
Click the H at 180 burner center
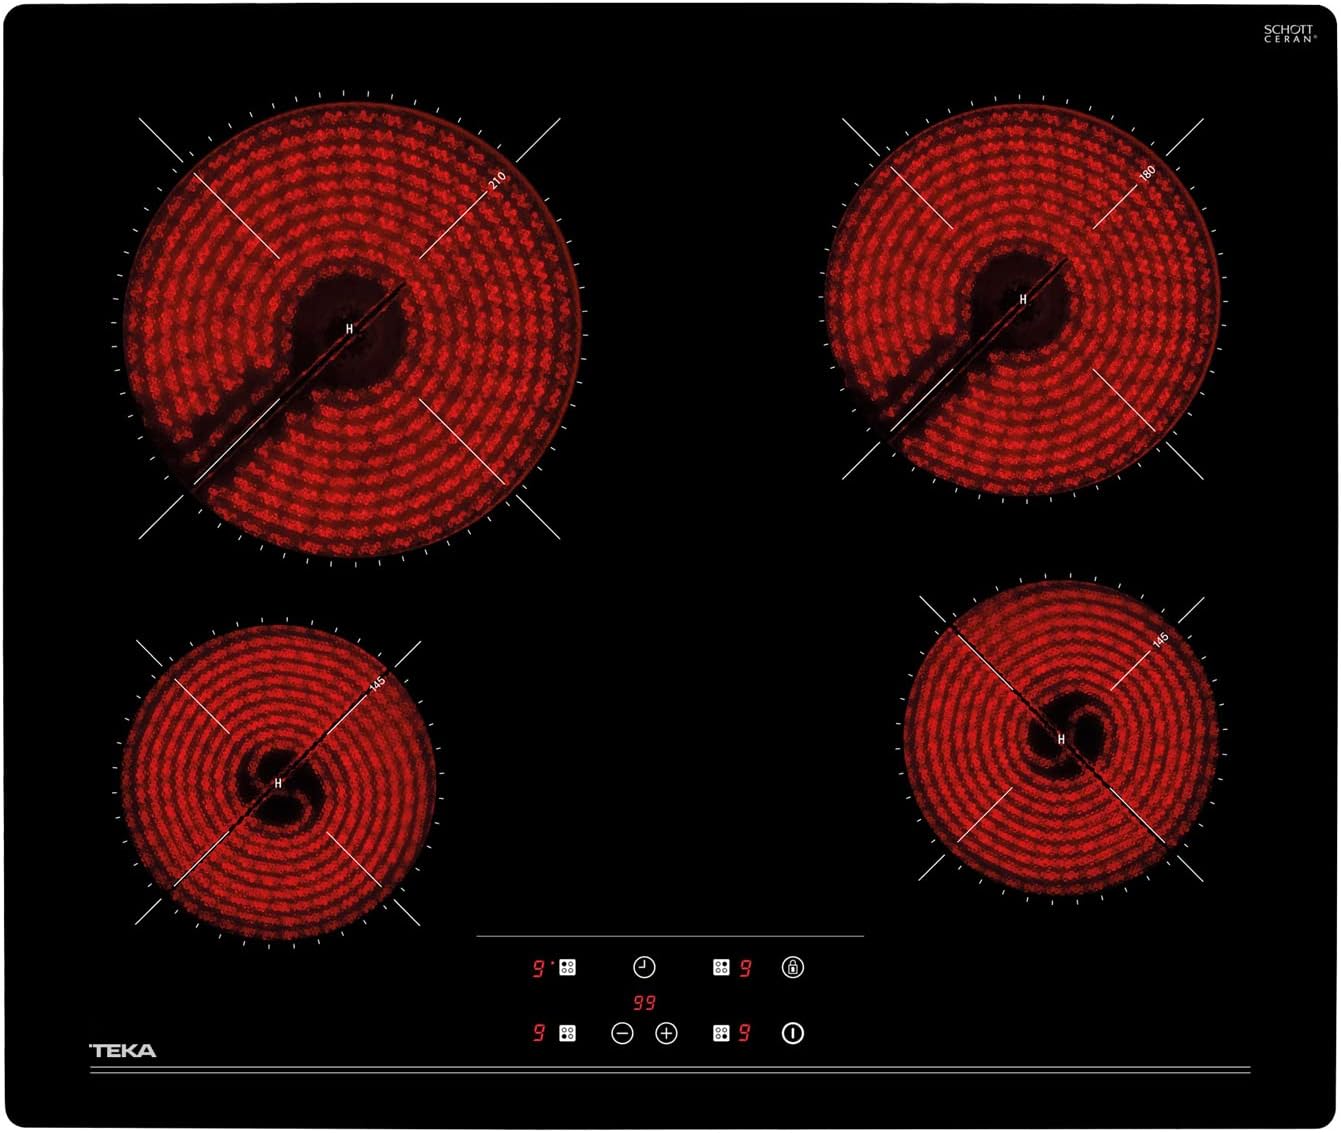pyautogui.click(x=1022, y=299)
